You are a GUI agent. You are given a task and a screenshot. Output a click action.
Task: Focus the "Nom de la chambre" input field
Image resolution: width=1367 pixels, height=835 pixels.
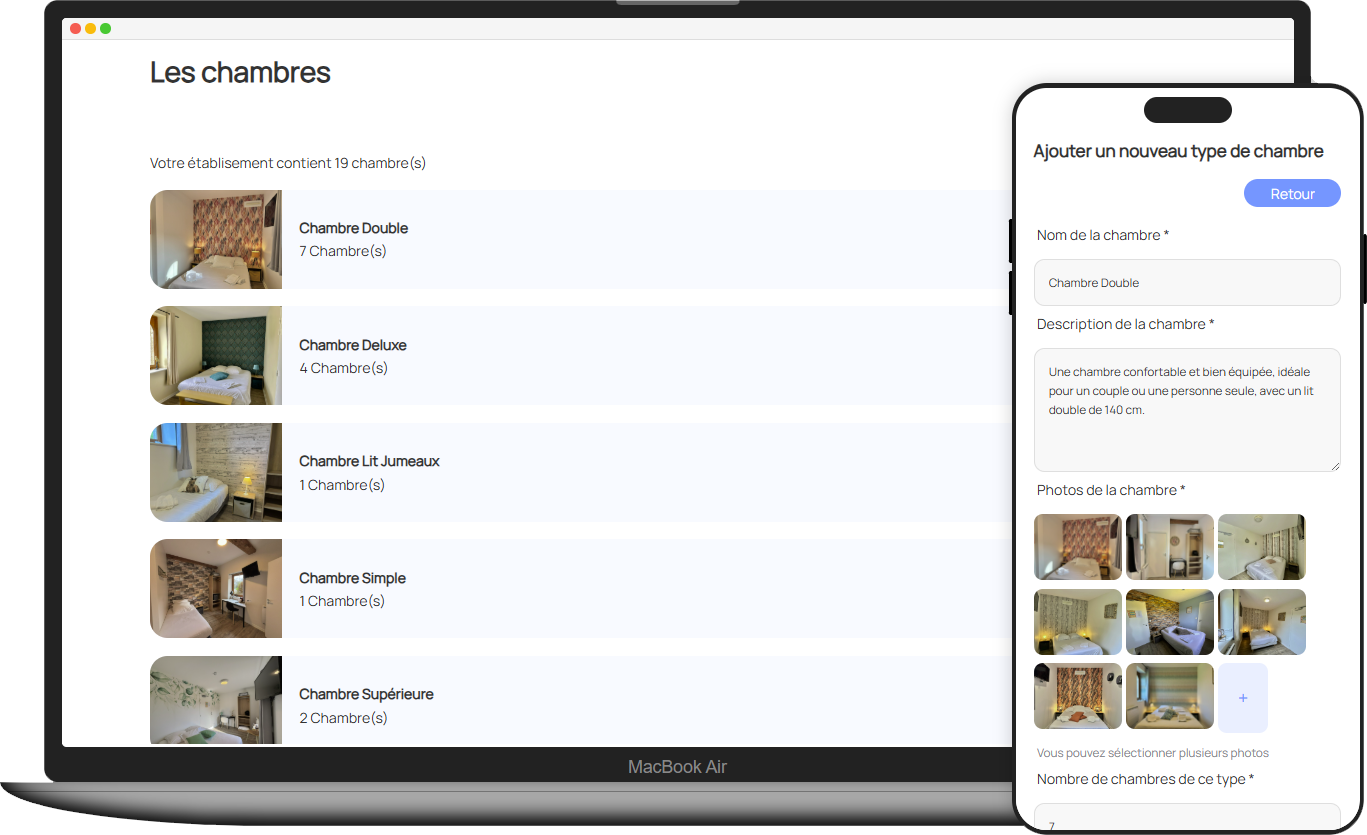pyautogui.click(x=1186, y=282)
